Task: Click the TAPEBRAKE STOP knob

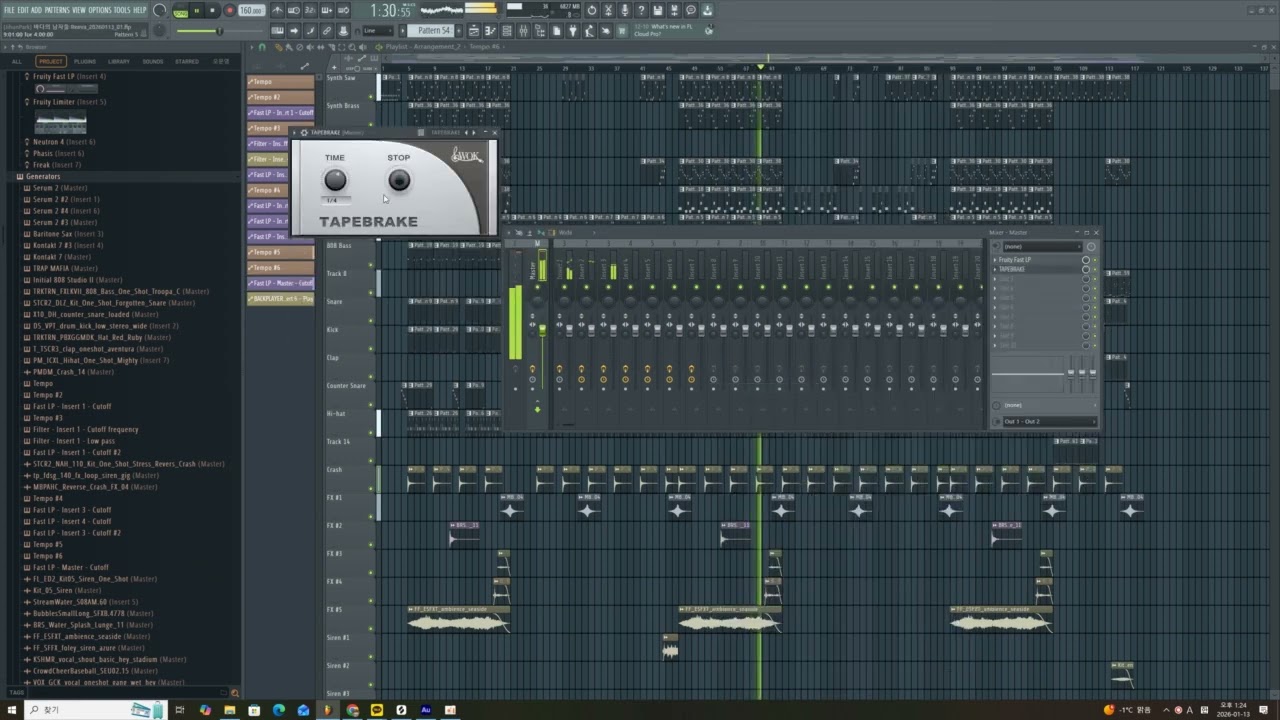Action: click(x=399, y=180)
